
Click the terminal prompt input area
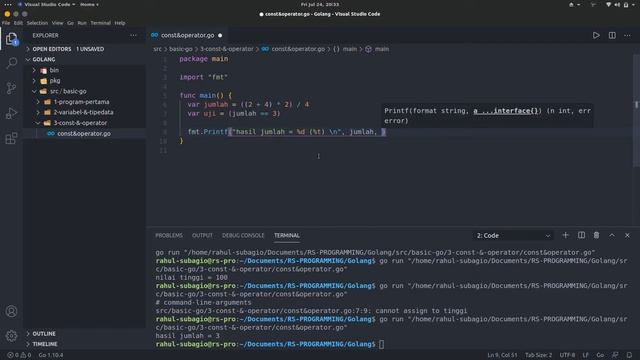point(381,344)
